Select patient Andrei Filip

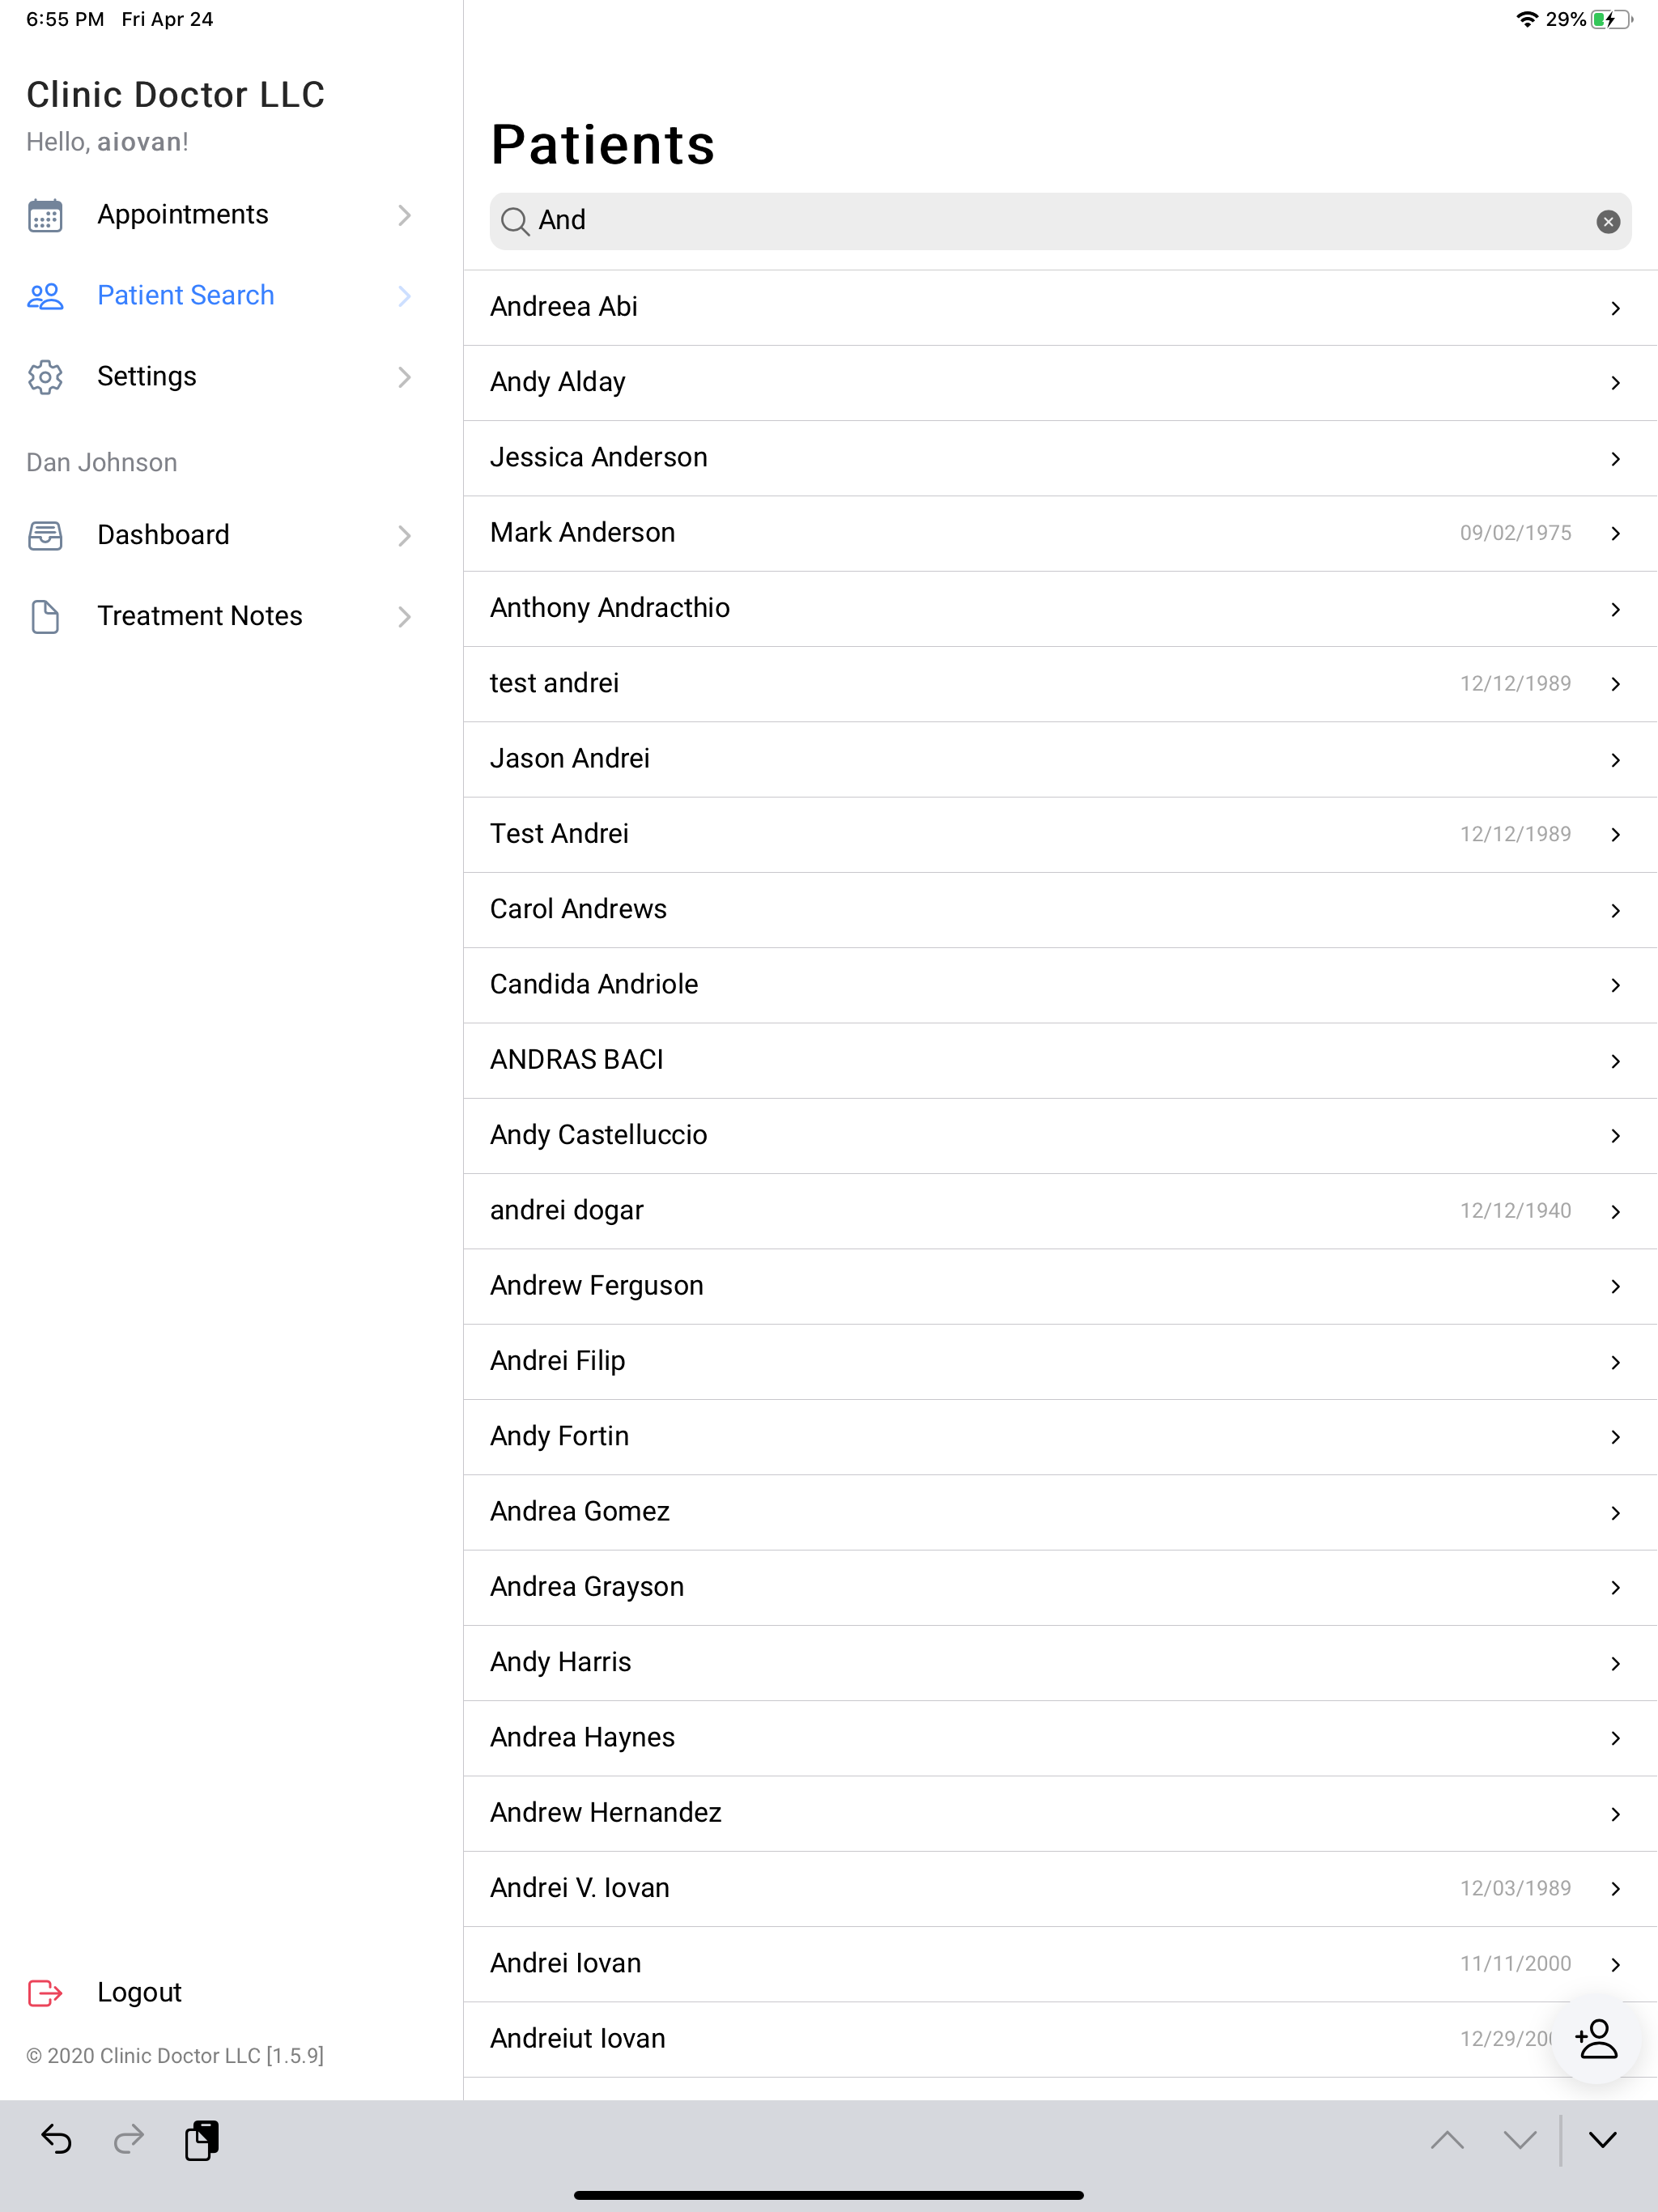click(x=1060, y=1362)
